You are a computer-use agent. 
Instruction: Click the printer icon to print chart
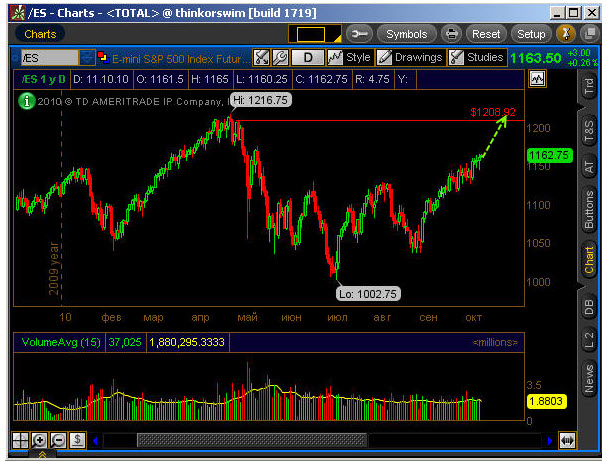[x=451, y=34]
